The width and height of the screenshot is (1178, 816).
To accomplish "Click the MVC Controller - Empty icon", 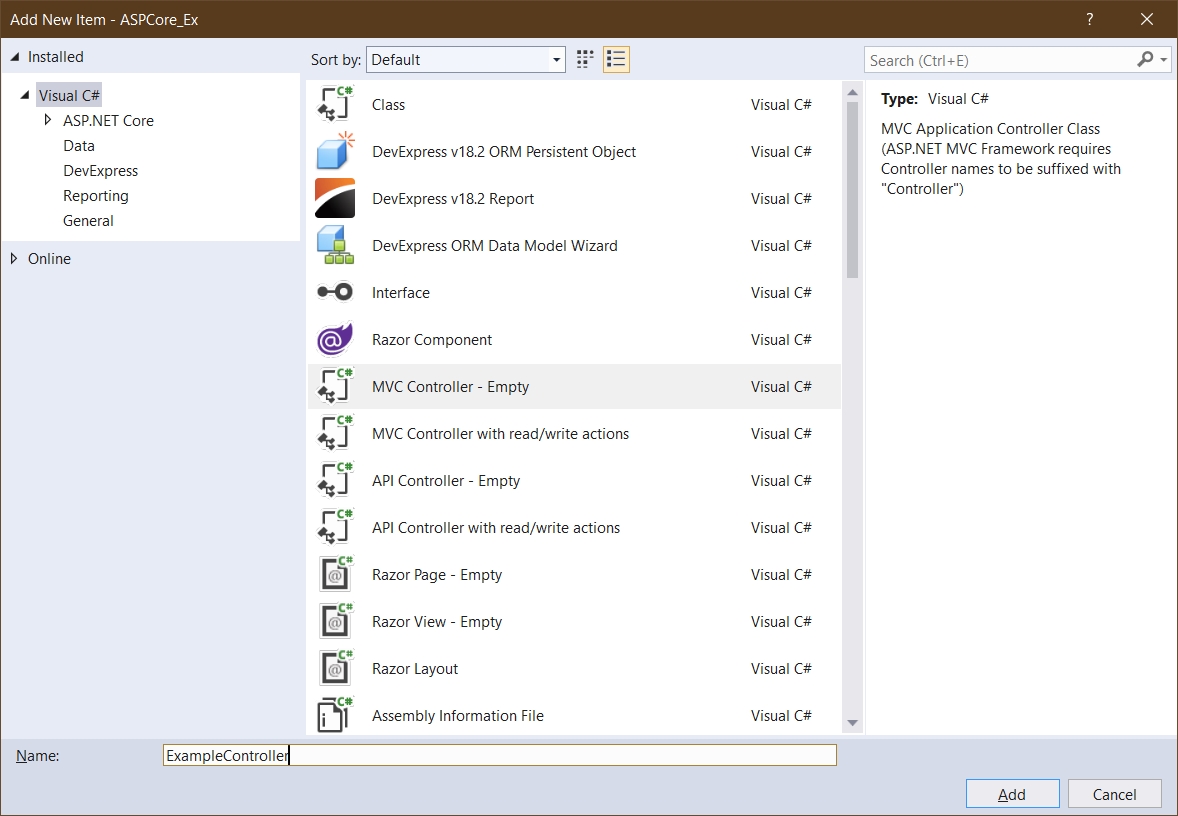I will pyautogui.click(x=334, y=386).
